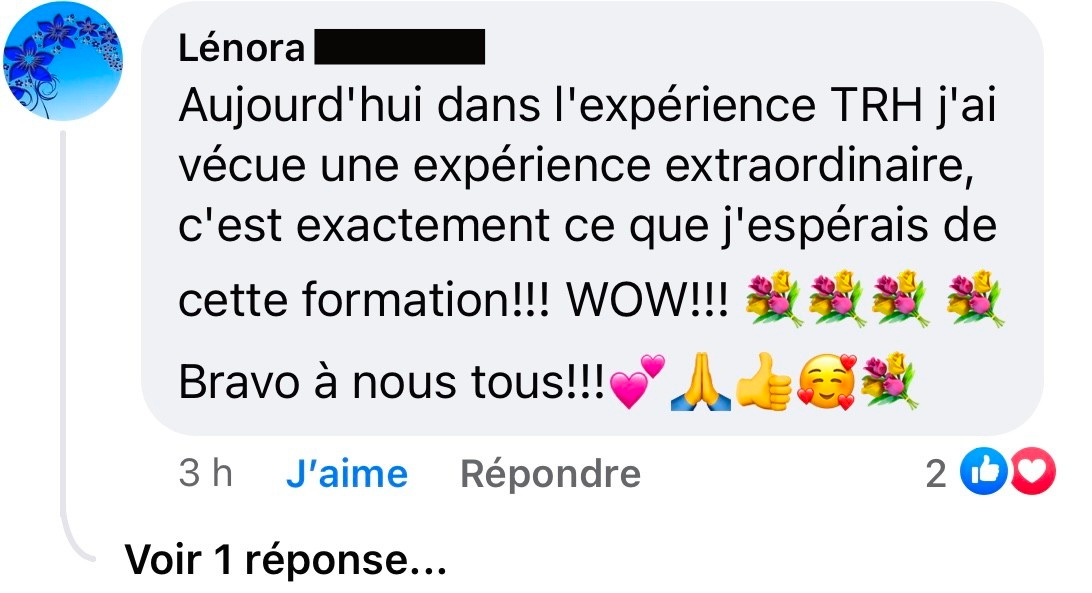
Task: Click the Bravo à nous tous!!! text
Action: click(392, 383)
